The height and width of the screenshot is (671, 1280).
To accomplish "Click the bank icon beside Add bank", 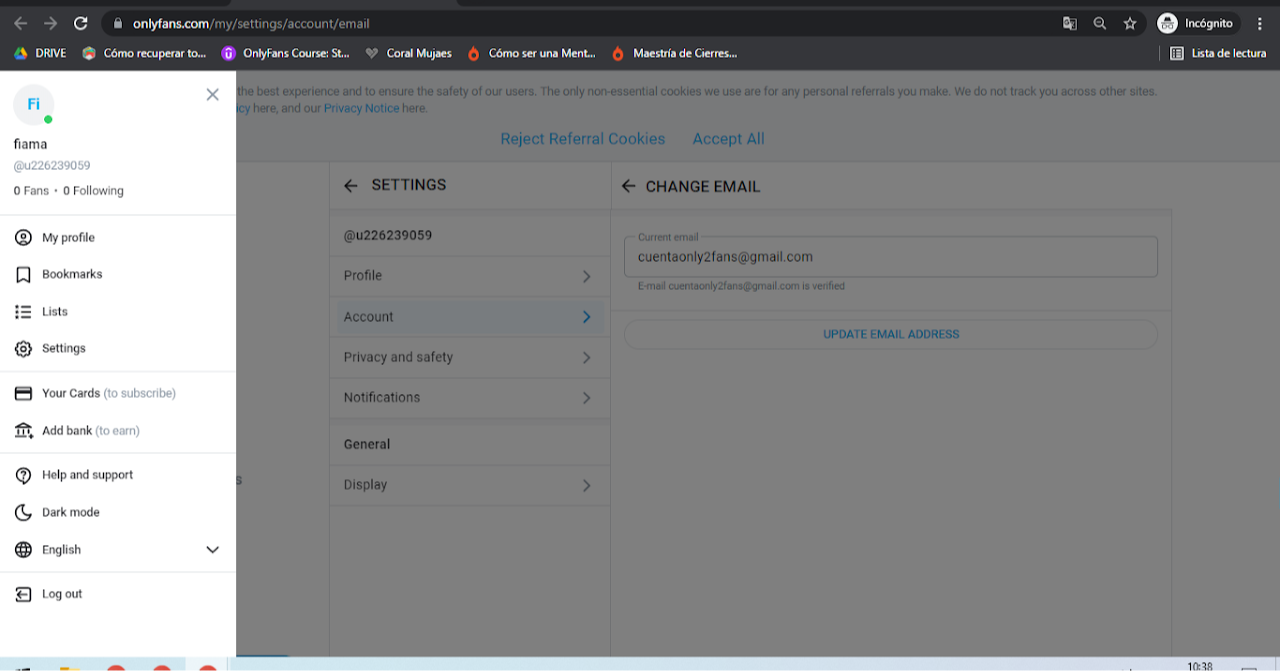I will click(24, 431).
